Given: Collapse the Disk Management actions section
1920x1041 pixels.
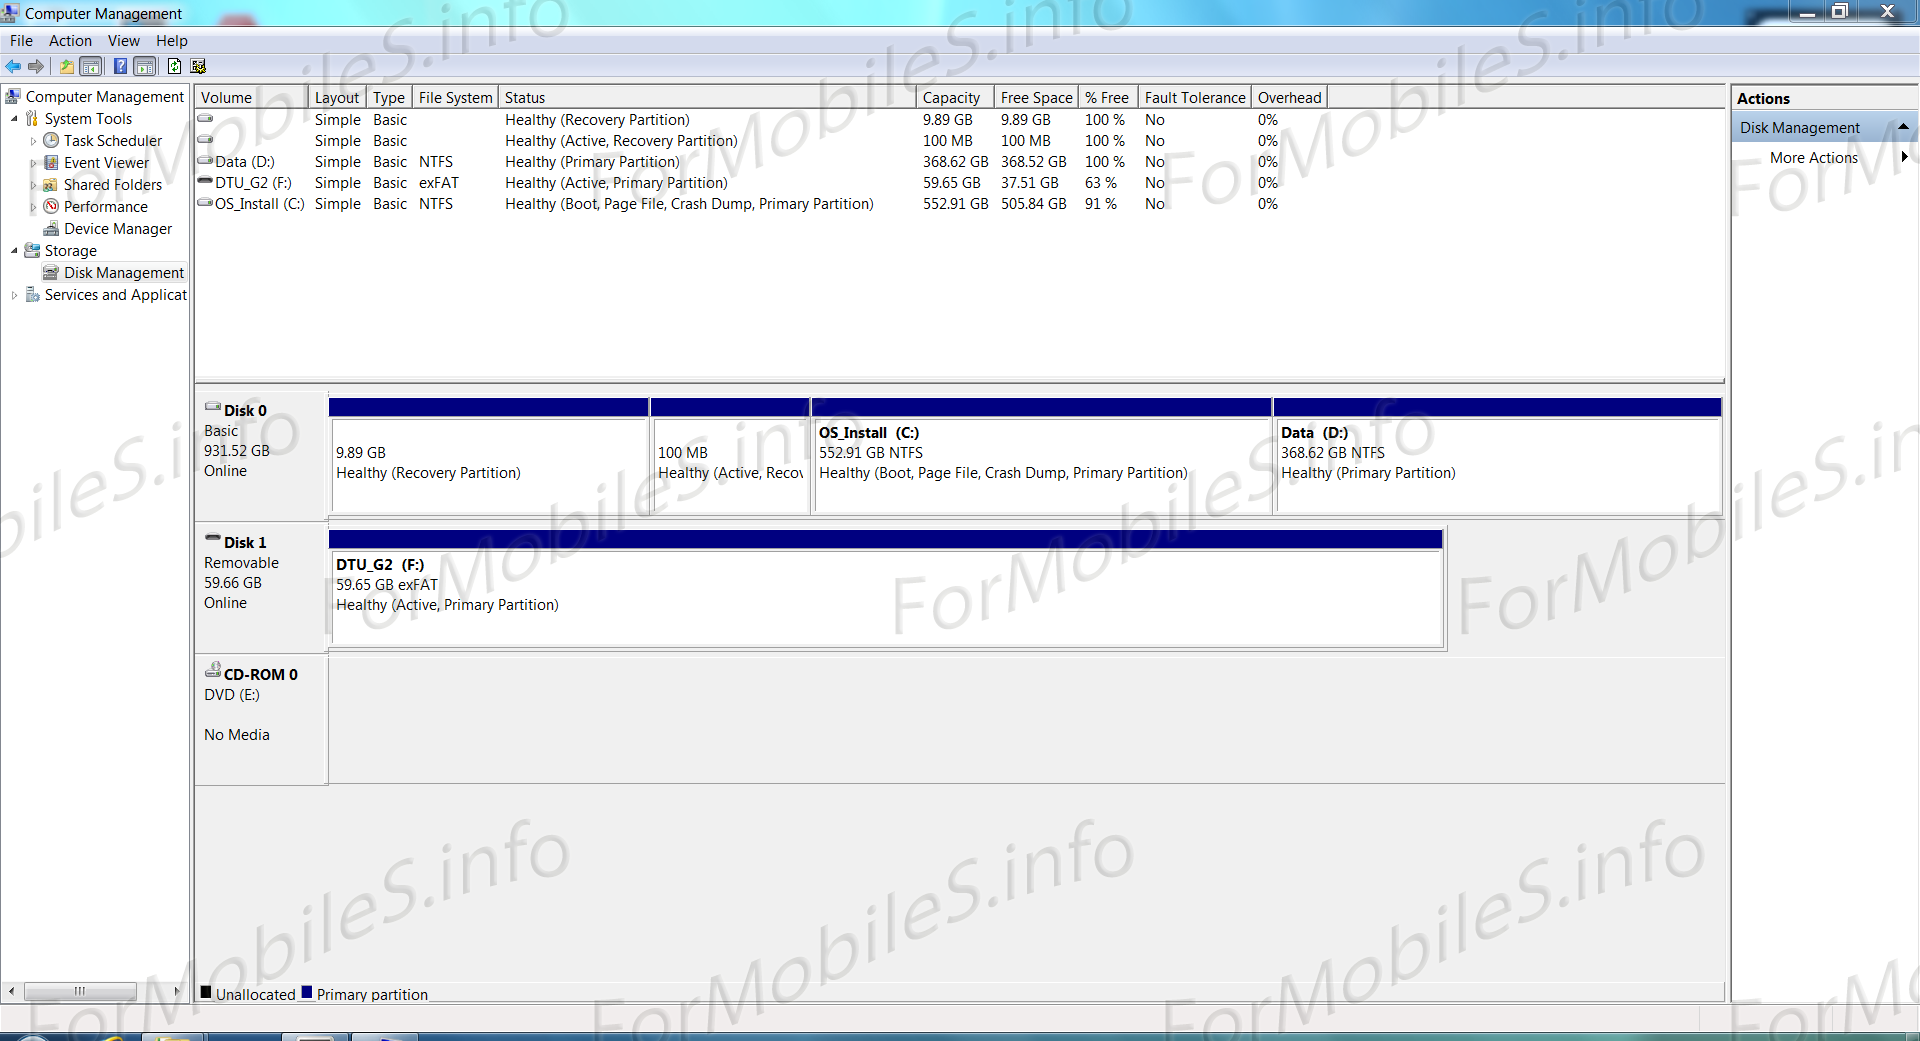Looking at the screenshot, I should click(x=1903, y=127).
